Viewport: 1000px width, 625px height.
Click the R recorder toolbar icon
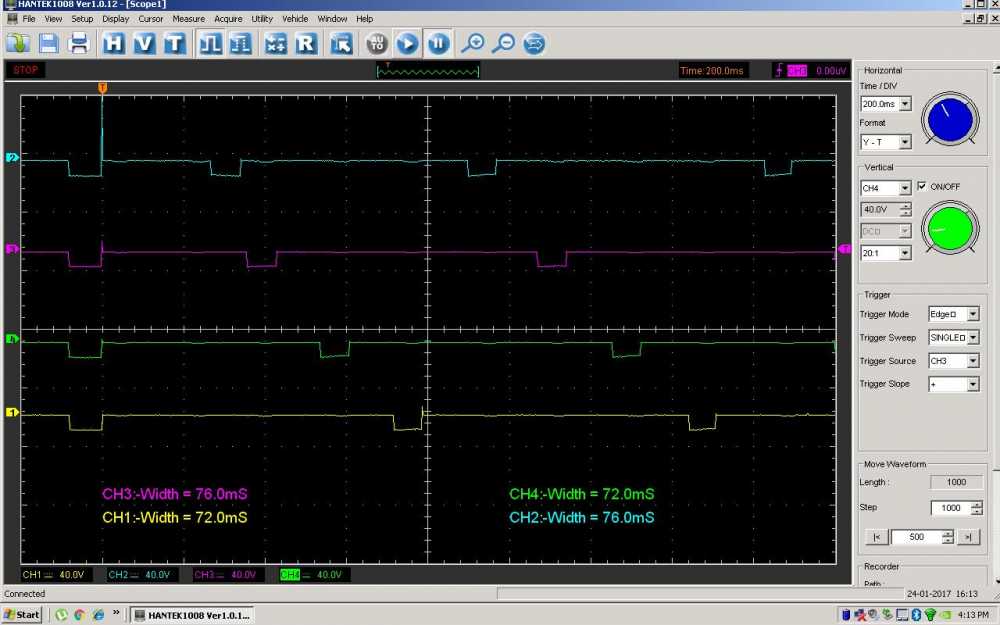pos(307,43)
